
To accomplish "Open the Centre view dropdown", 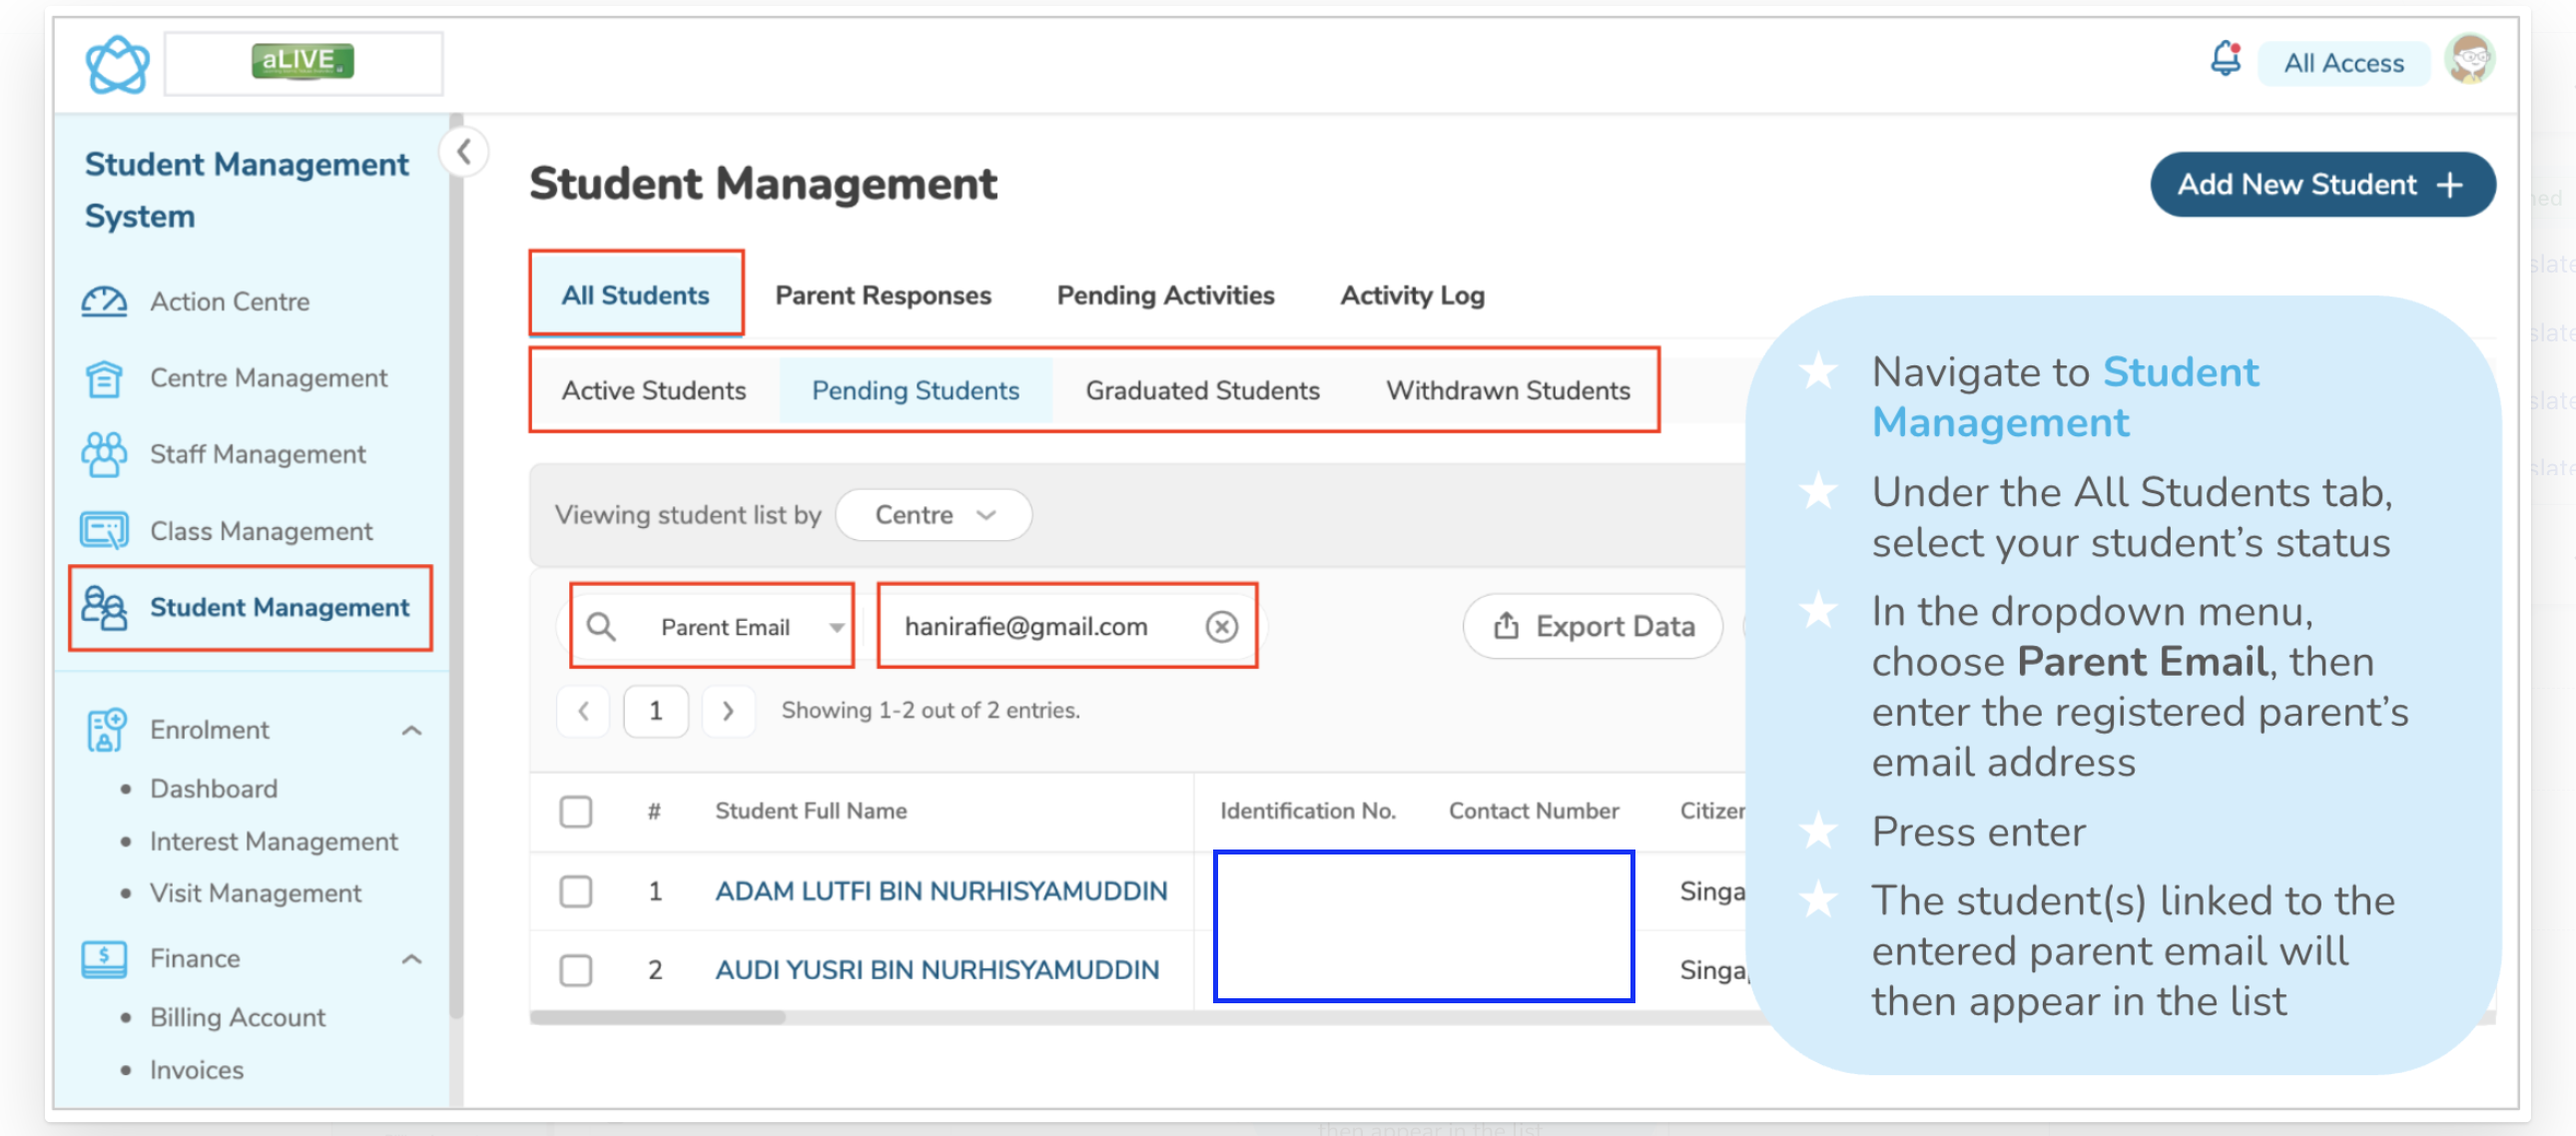I will tap(933, 515).
